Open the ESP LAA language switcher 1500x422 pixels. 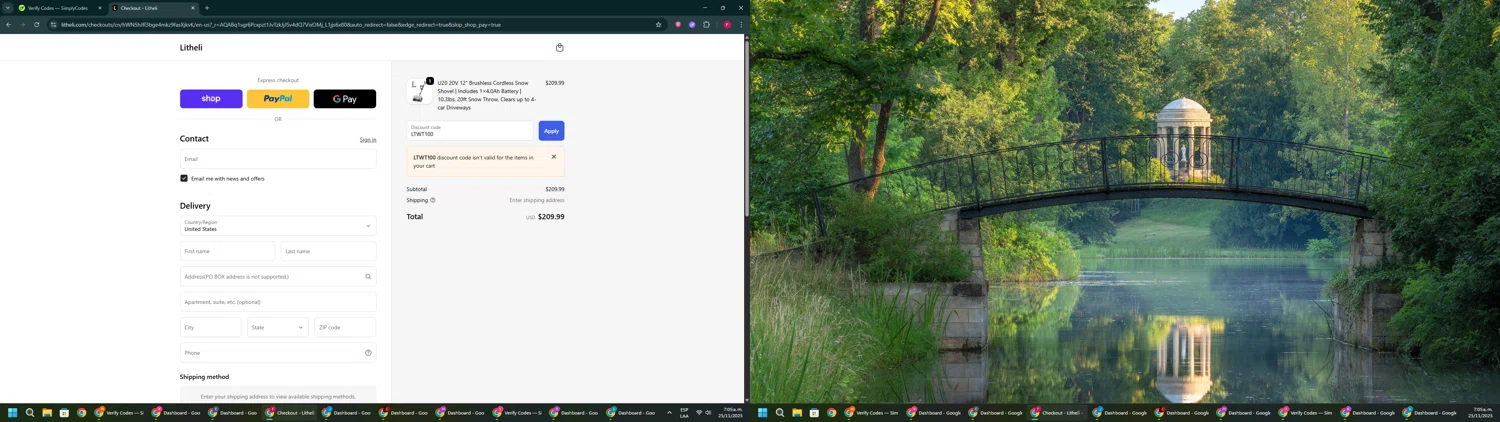pos(685,412)
